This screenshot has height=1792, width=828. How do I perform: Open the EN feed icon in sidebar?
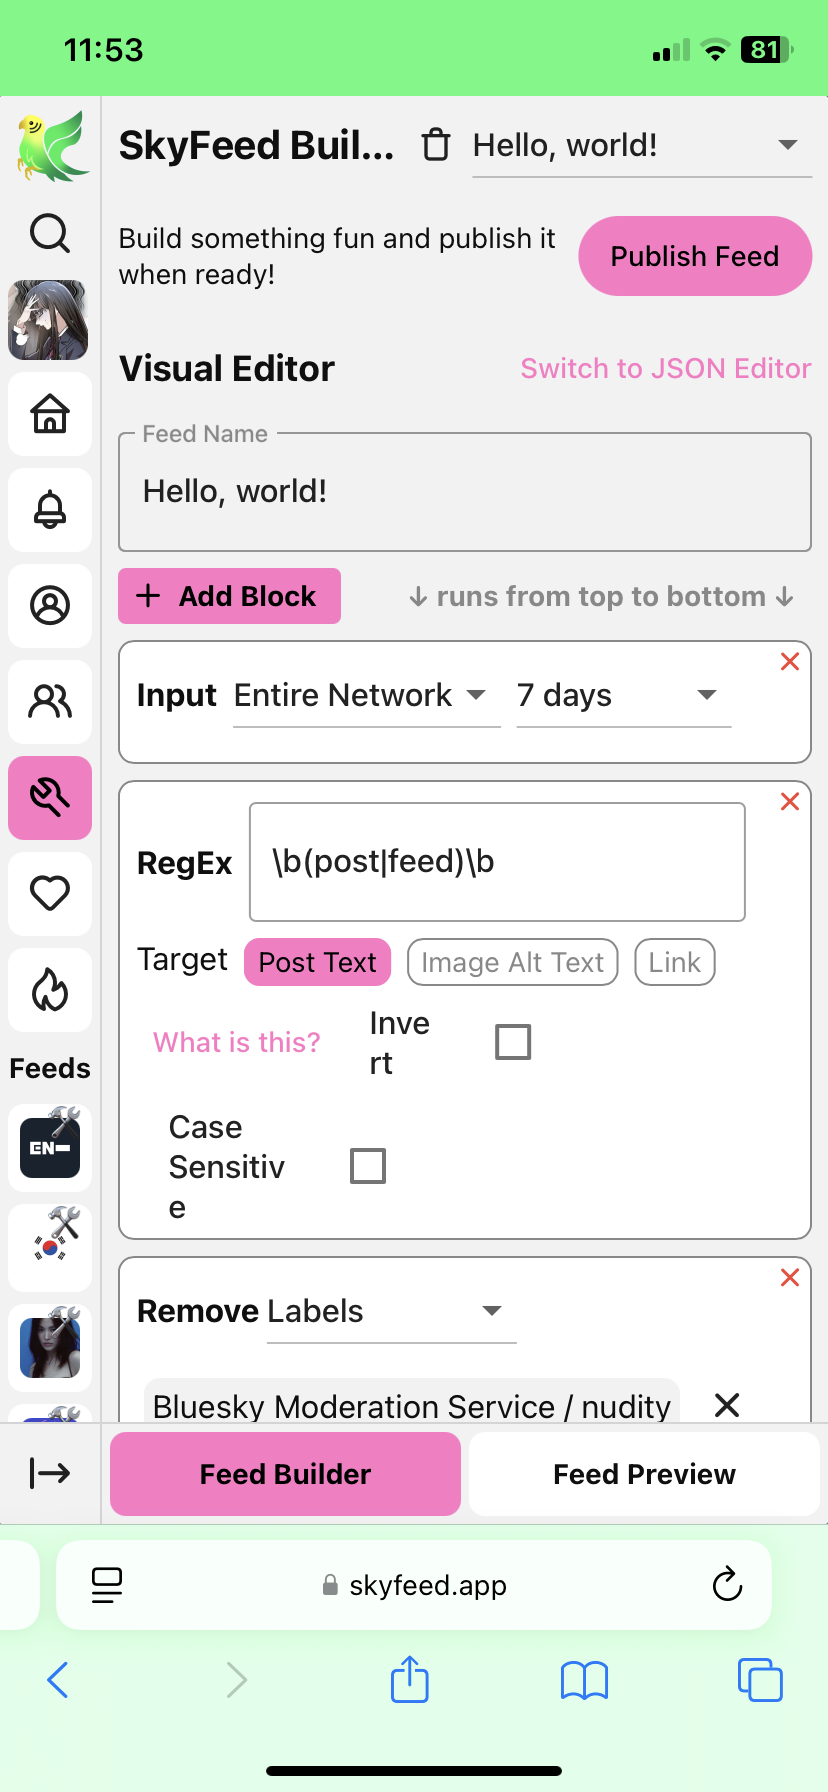pyautogui.click(x=50, y=1147)
